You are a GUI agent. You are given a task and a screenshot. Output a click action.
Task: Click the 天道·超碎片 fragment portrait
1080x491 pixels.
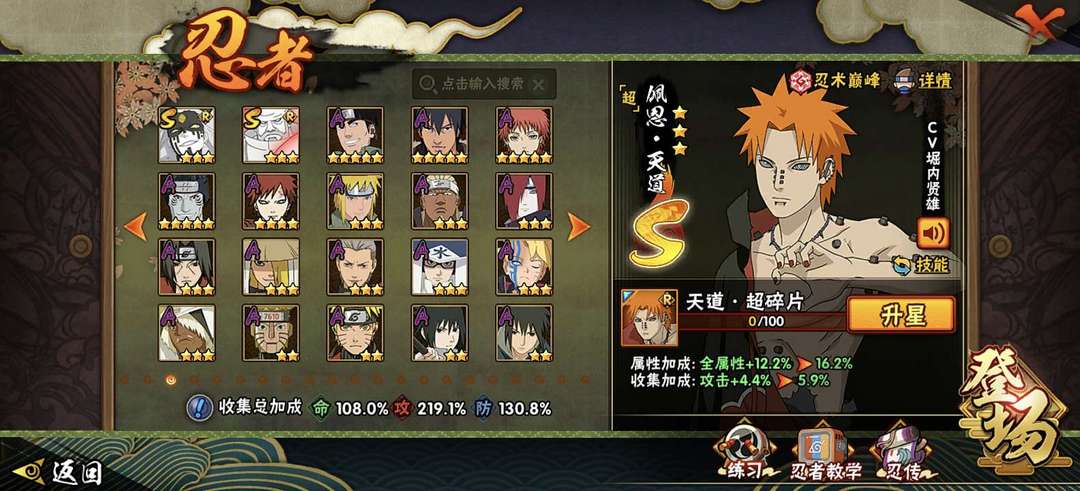click(650, 318)
